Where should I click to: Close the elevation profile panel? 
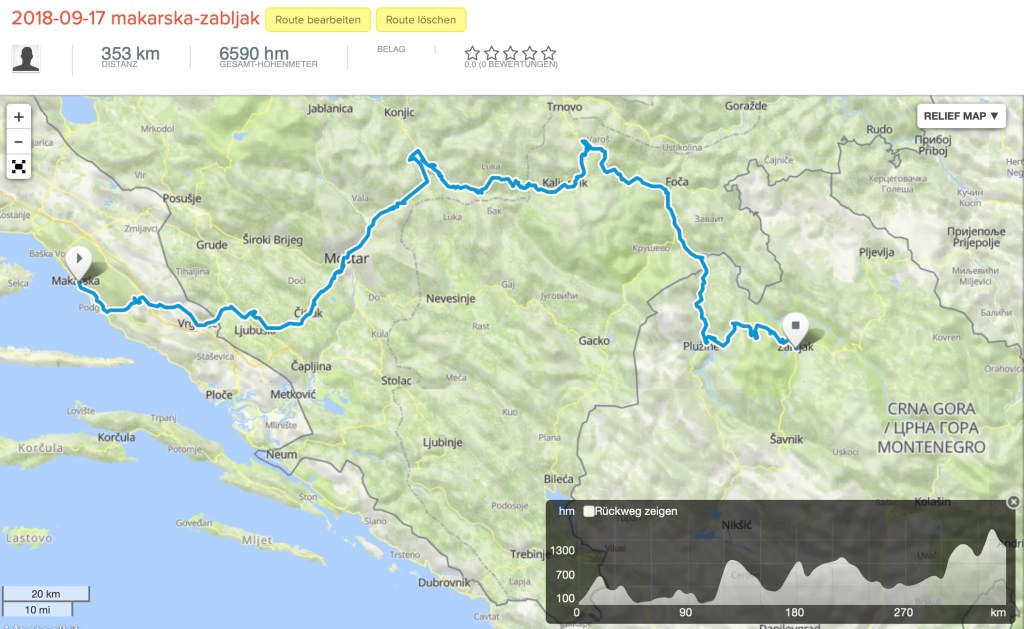1013,502
